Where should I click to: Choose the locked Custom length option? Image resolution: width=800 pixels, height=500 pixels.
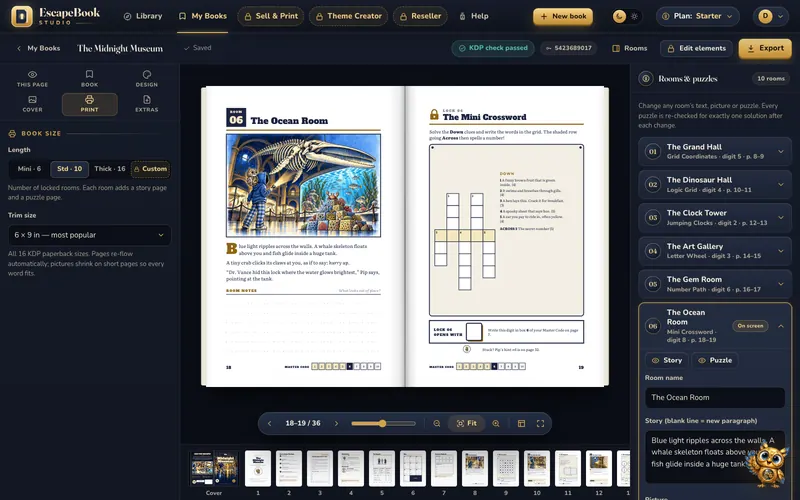(x=151, y=169)
